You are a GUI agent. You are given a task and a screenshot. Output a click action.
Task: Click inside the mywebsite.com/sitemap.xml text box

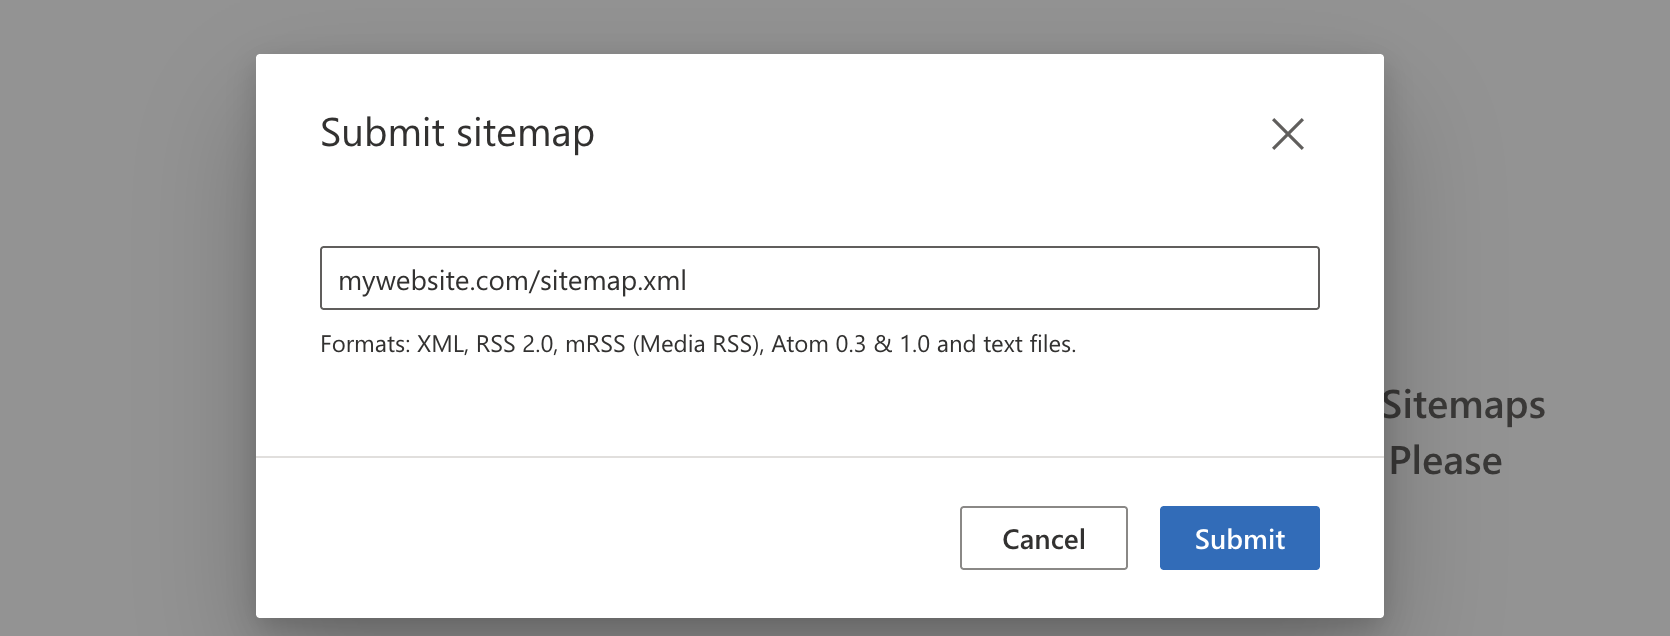[820, 278]
